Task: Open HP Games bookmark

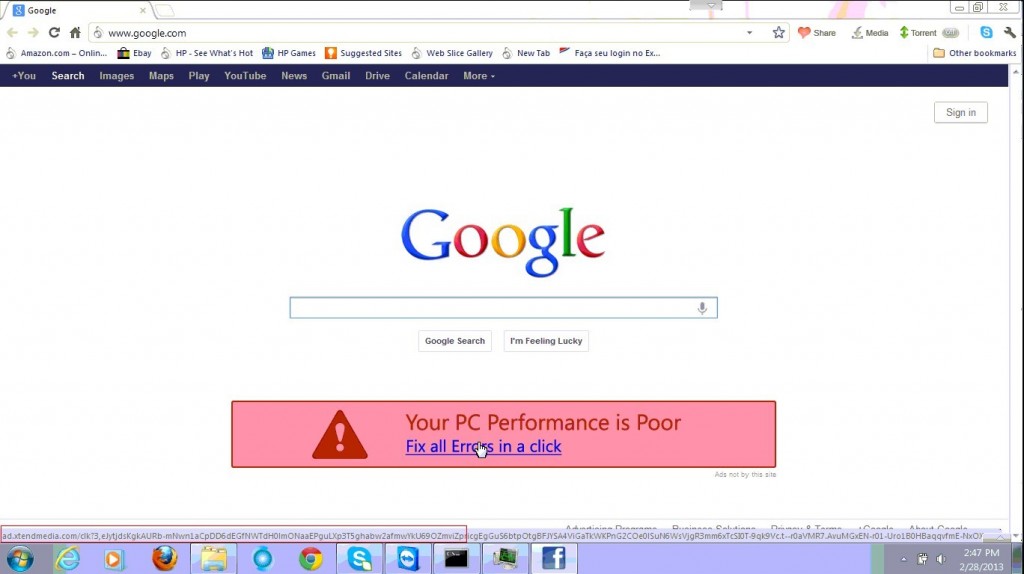Action: pyautogui.click(x=289, y=53)
